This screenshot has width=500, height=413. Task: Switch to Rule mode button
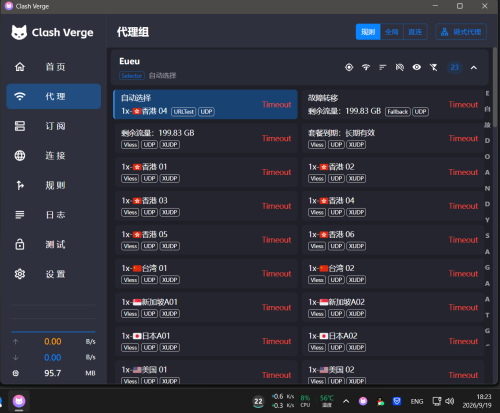[368, 32]
